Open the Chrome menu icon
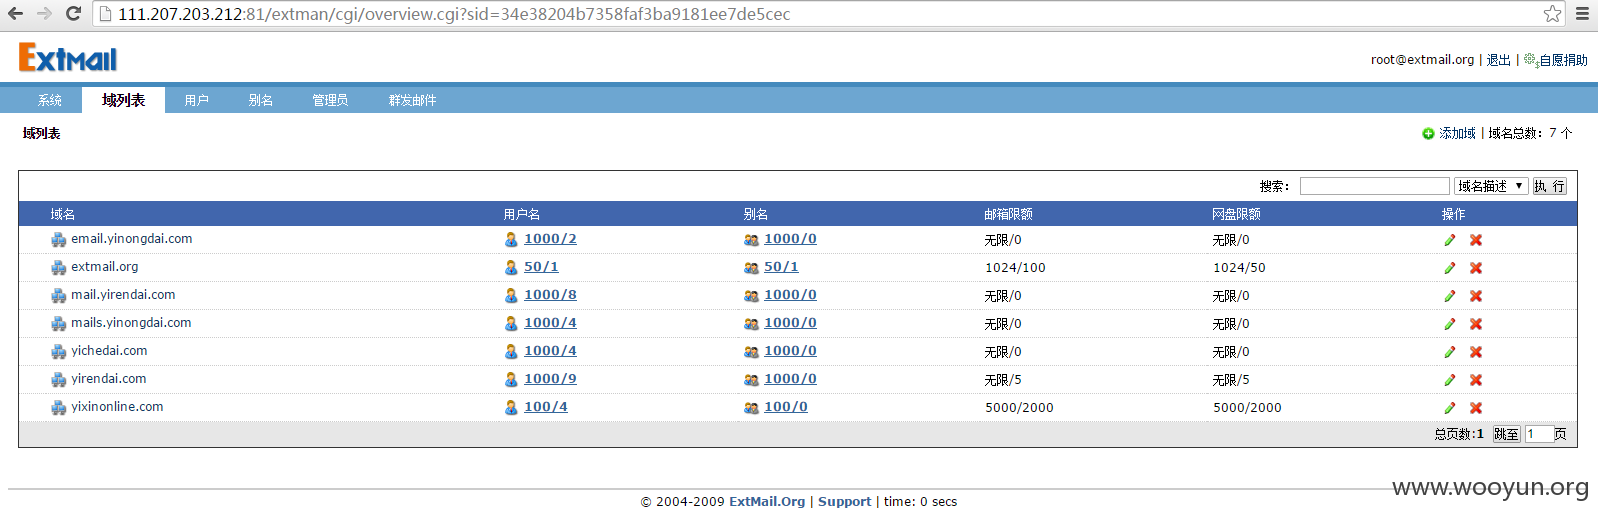The height and width of the screenshot is (516, 1598). pyautogui.click(x=1582, y=14)
